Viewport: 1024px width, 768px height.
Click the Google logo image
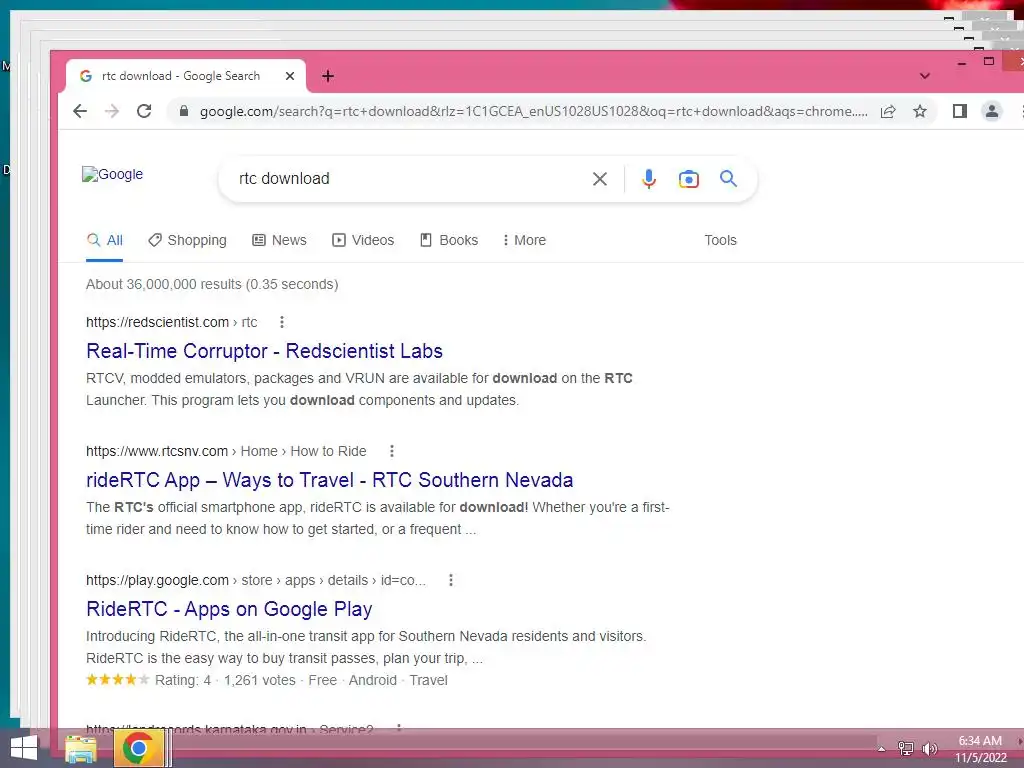(112, 174)
